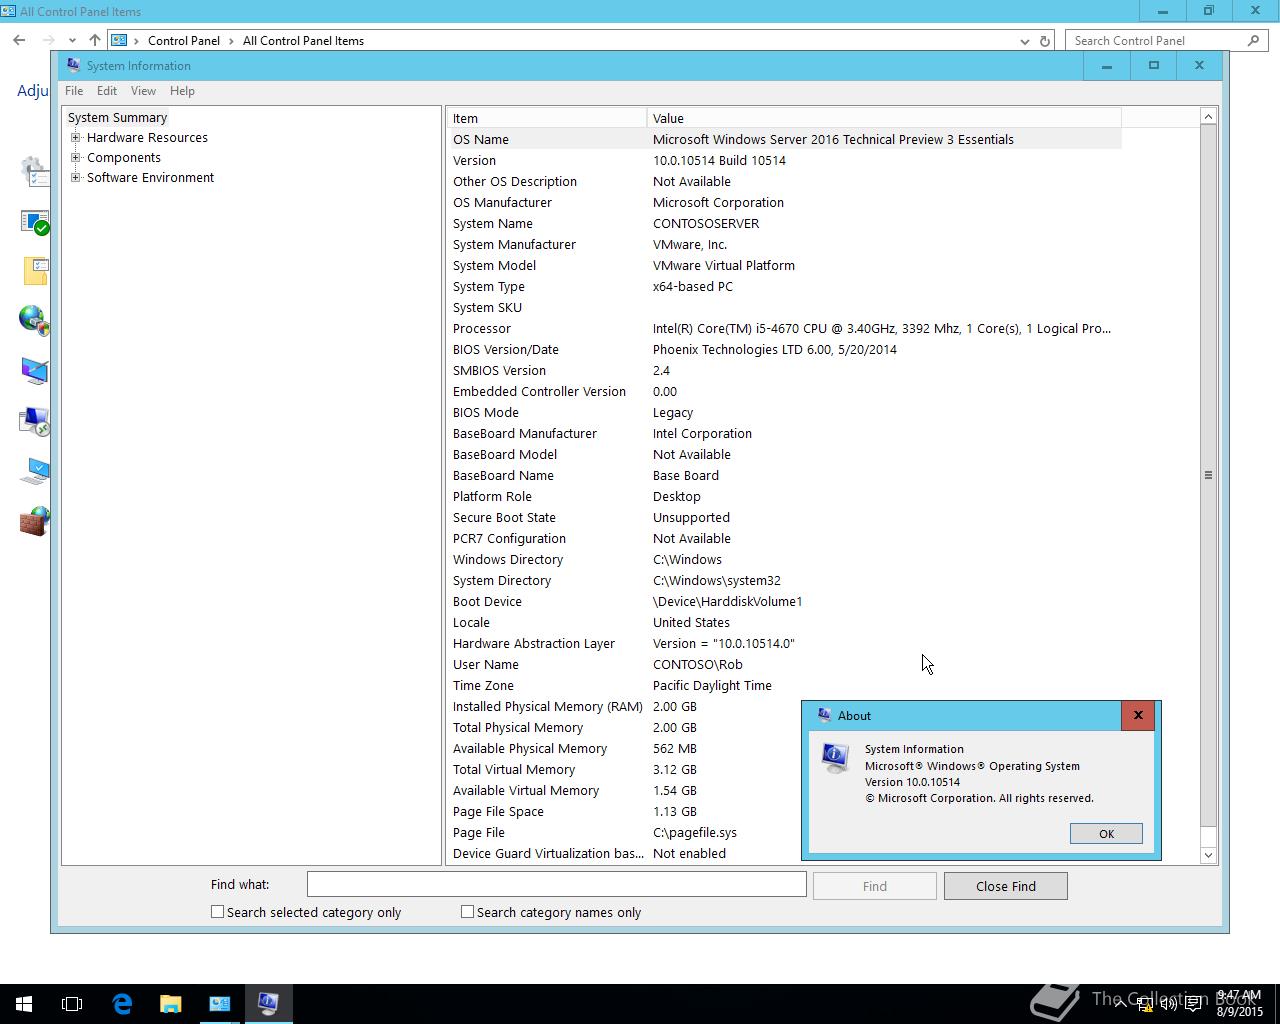Click the list scrollbar up arrow
Image resolution: width=1280 pixels, height=1024 pixels.
(x=1208, y=117)
